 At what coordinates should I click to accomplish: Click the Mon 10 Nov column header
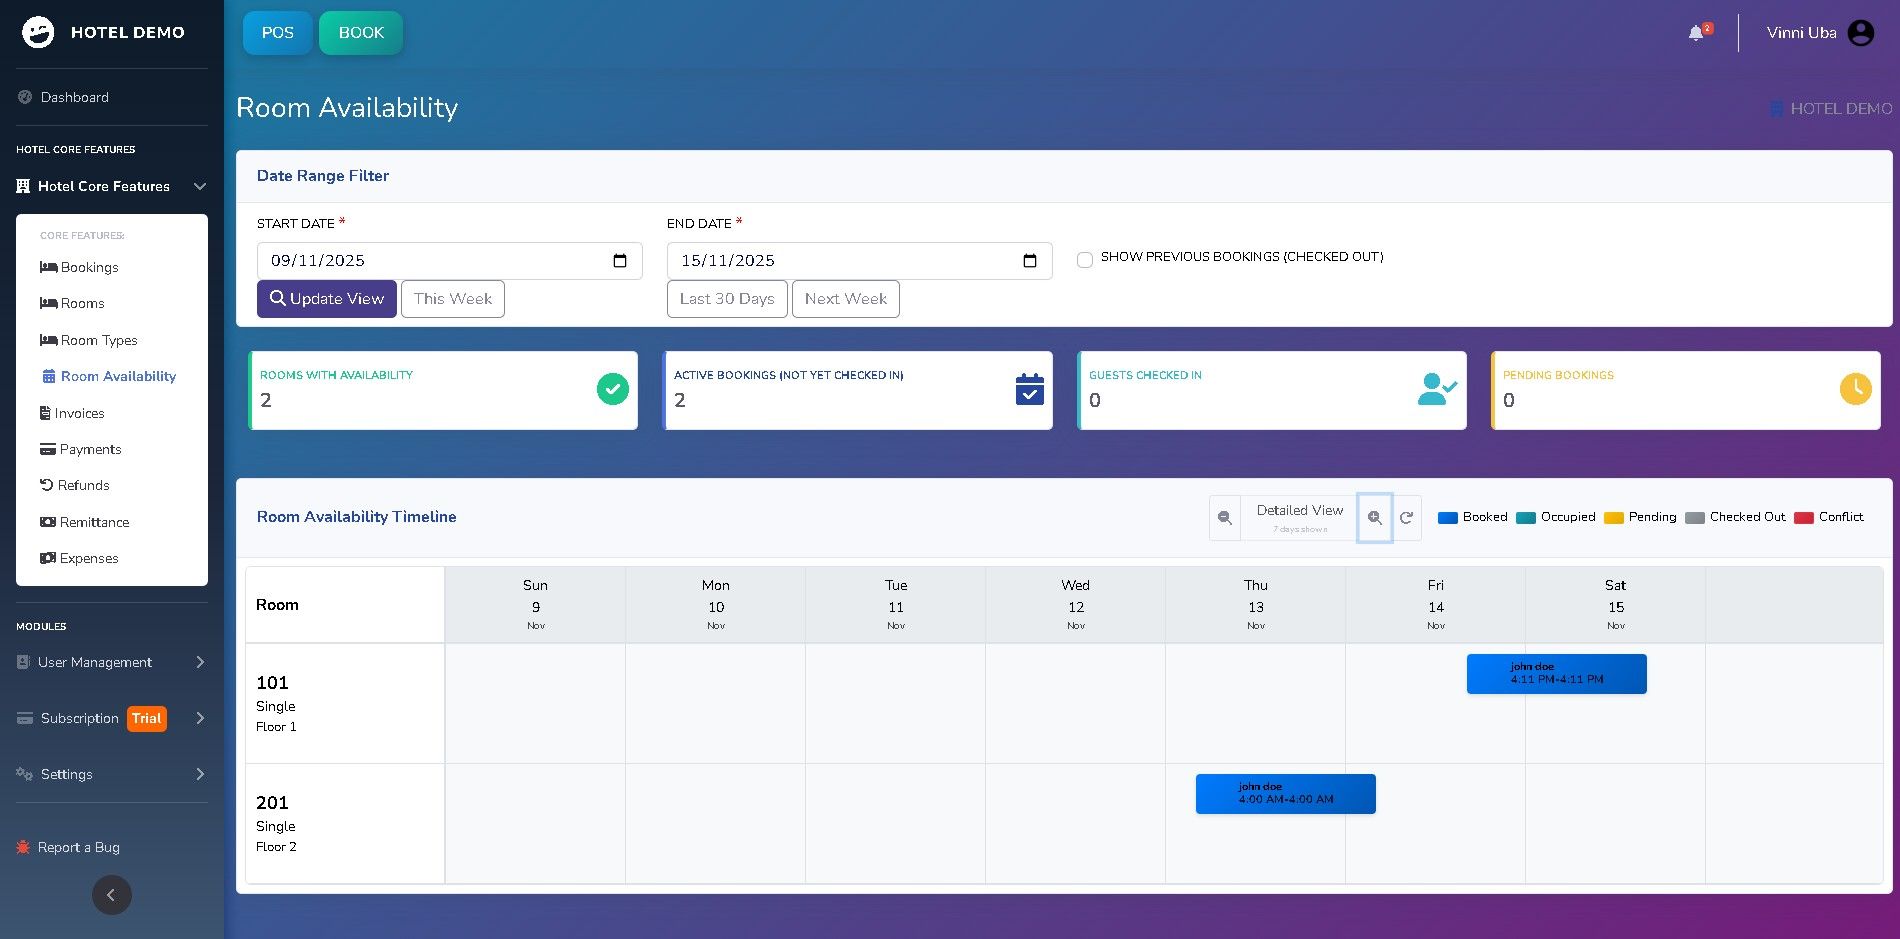click(716, 605)
